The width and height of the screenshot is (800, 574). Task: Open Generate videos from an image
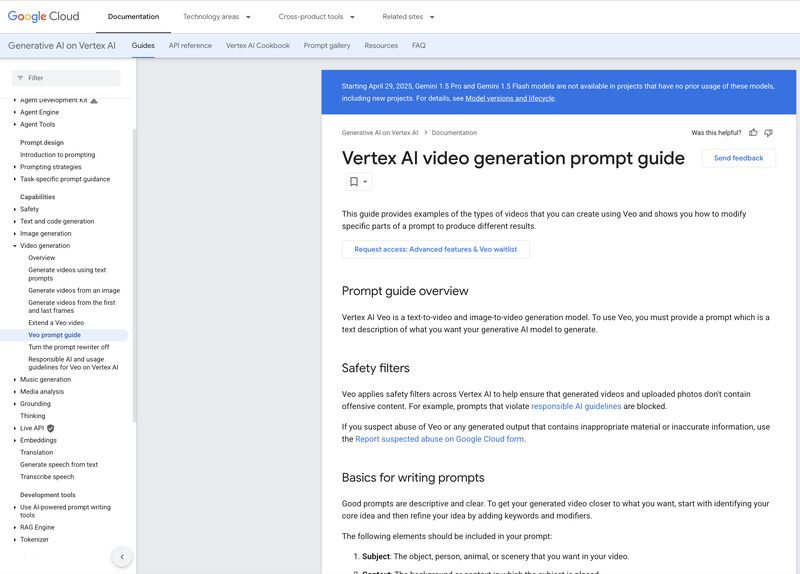(74, 290)
